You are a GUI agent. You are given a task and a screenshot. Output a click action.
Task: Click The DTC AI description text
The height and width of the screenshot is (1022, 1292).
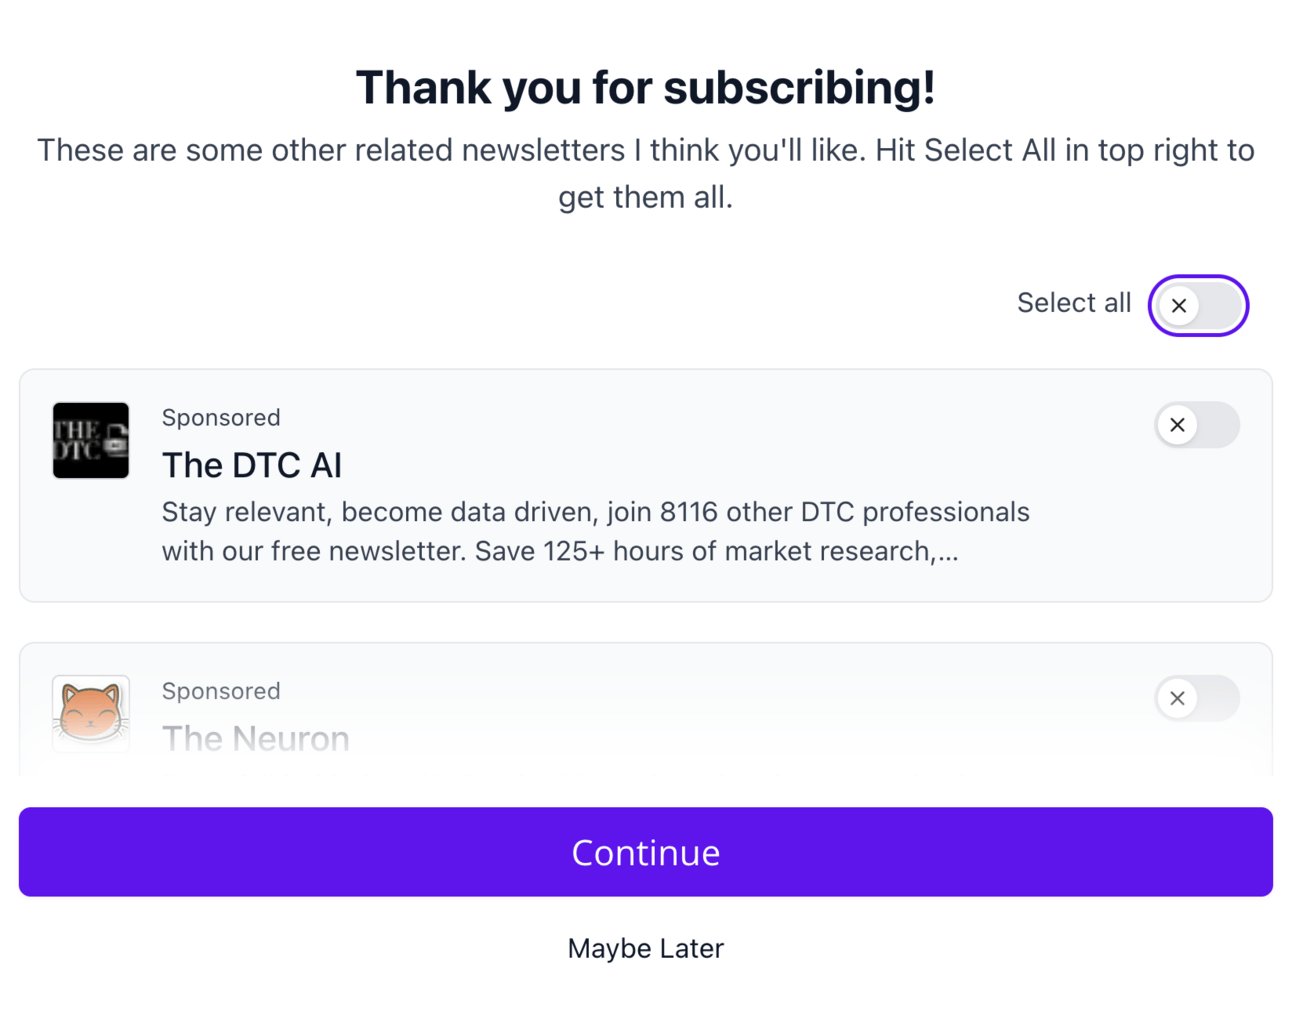(x=595, y=531)
